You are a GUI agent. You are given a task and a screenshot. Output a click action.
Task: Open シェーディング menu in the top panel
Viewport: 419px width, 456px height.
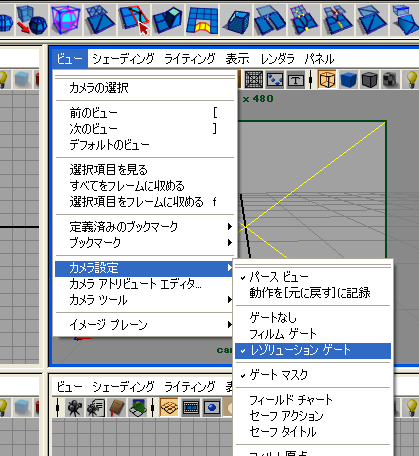pyautogui.click(x=123, y=59)
